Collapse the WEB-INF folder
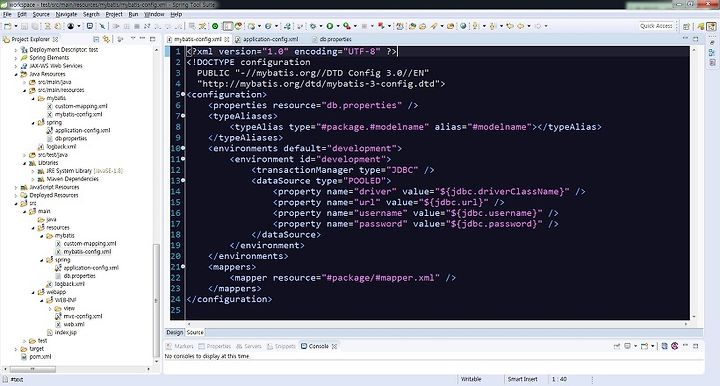720x386 pixels. coord(42,300)
